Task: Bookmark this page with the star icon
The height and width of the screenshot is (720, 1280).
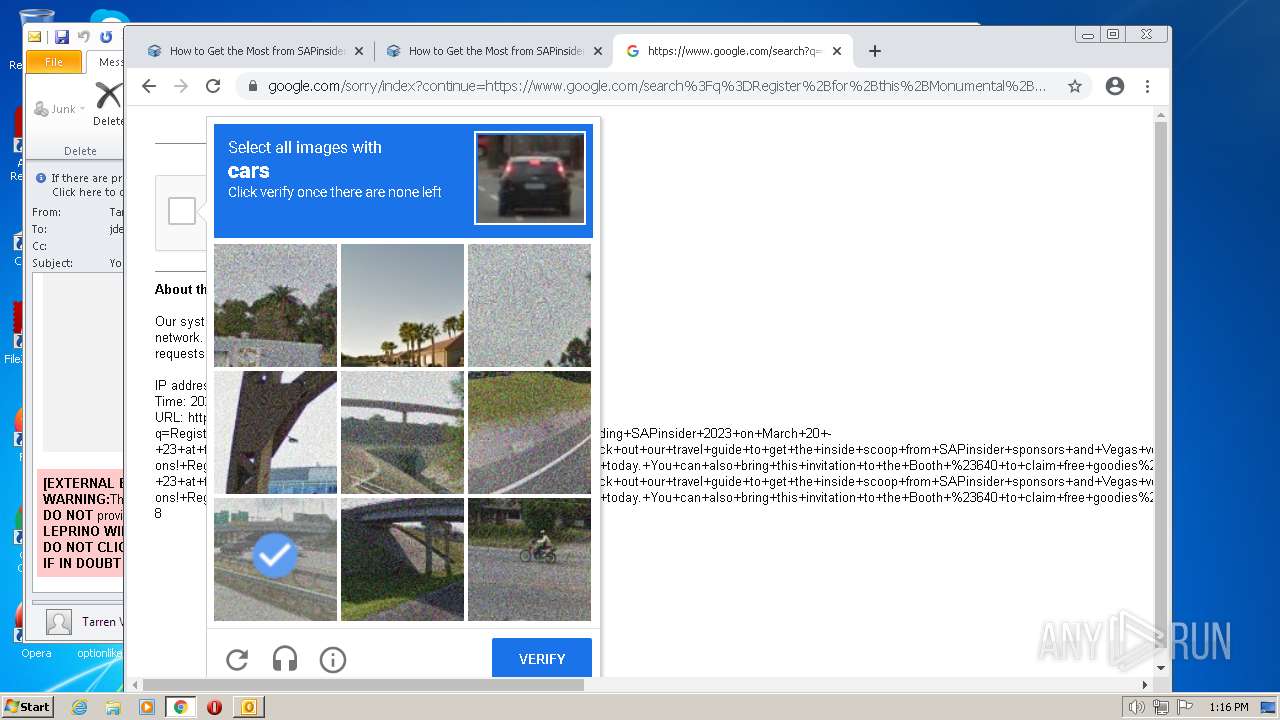Action: (1075, 86)
